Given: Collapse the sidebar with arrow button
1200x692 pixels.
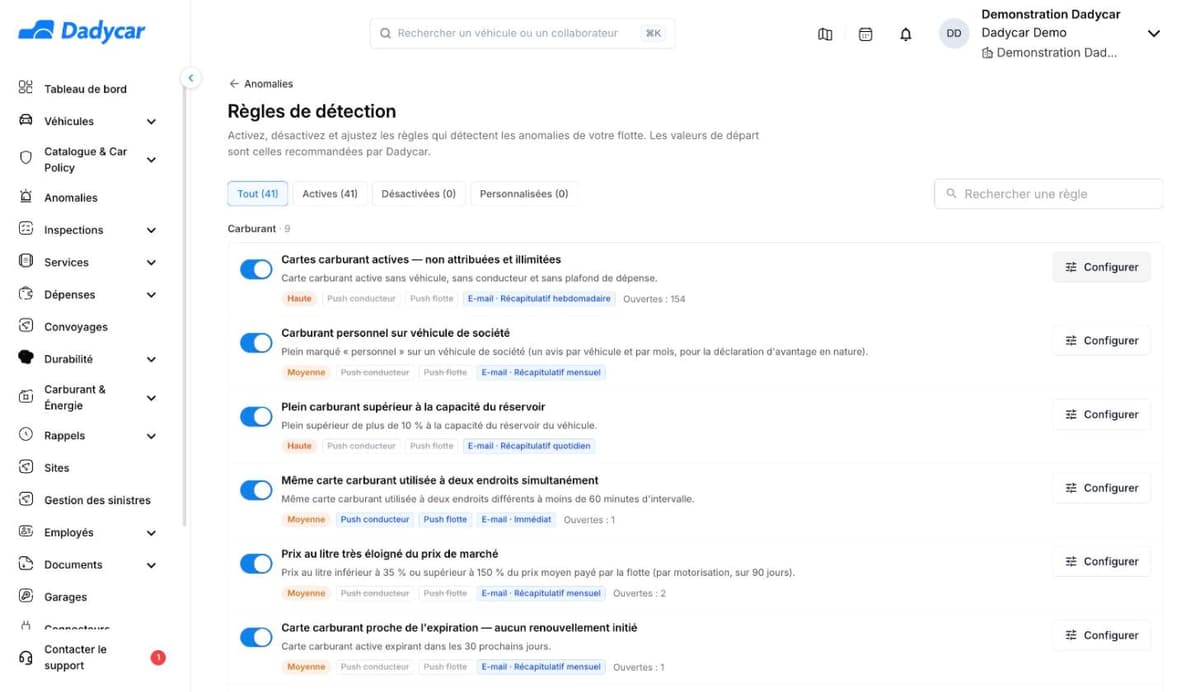Looking at the screenshot, I should tap(190, 78).
